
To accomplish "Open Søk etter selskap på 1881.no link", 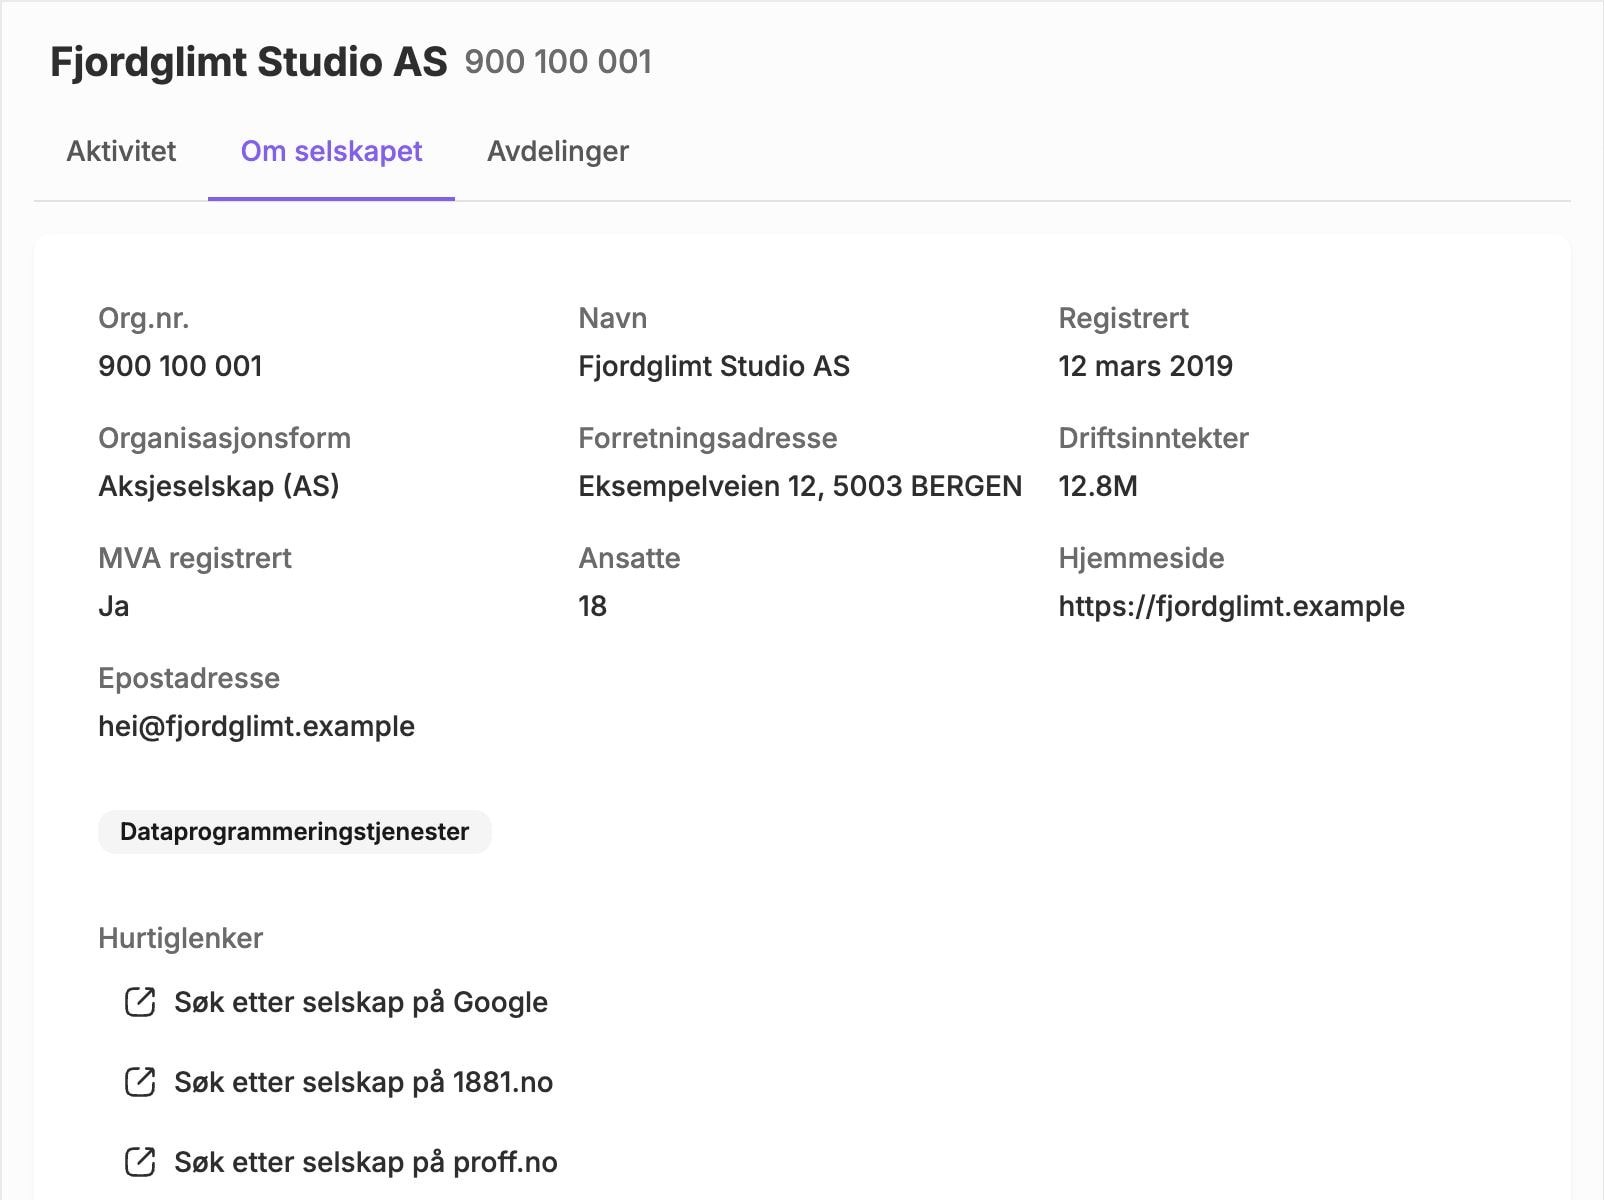I will coord(364,1082).
